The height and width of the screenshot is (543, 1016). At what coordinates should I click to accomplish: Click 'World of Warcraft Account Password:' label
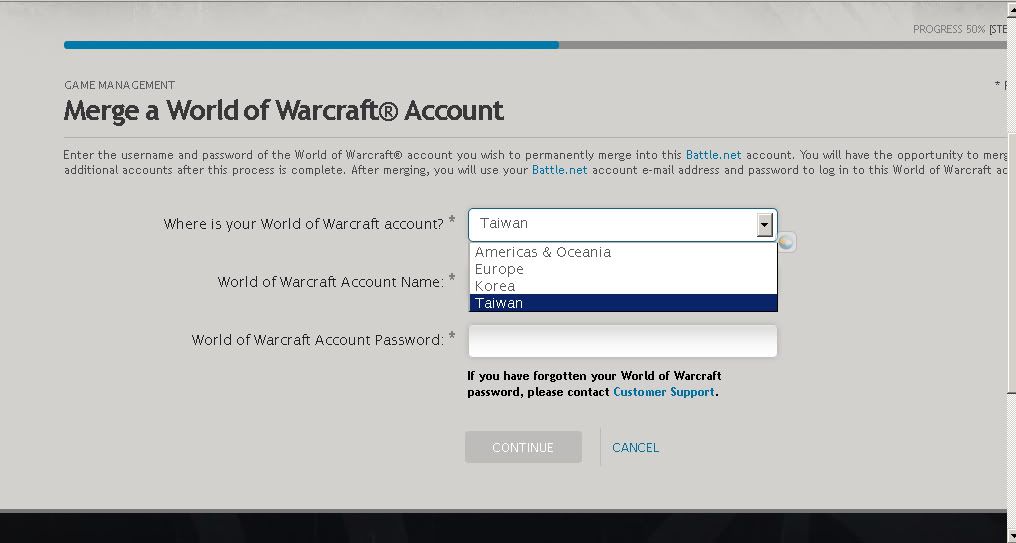318,340
